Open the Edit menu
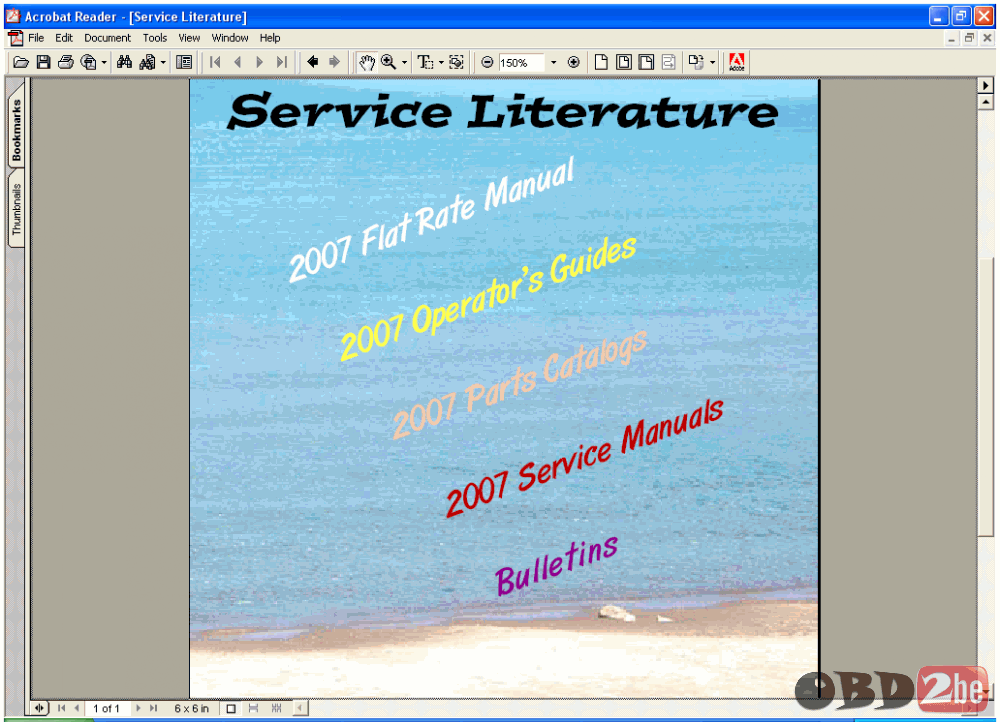1000x722 pixels. pos(64,38)
